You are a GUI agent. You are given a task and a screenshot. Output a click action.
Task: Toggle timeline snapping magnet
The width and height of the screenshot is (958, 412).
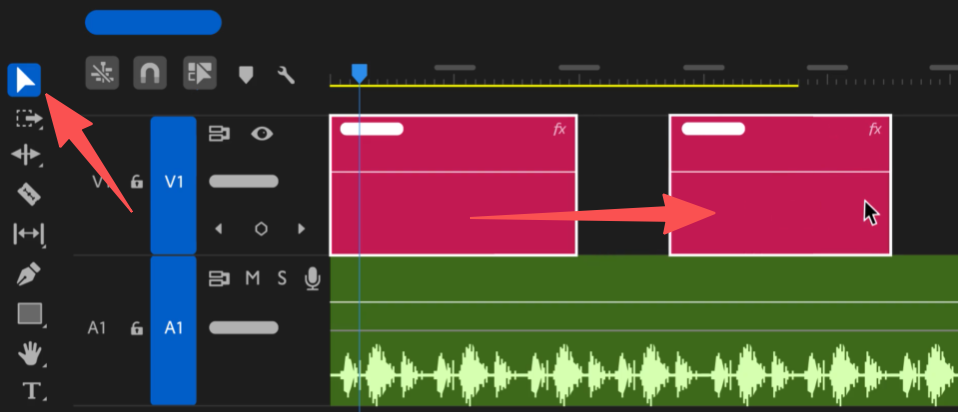pyautogui.click(x=150, y=74)
